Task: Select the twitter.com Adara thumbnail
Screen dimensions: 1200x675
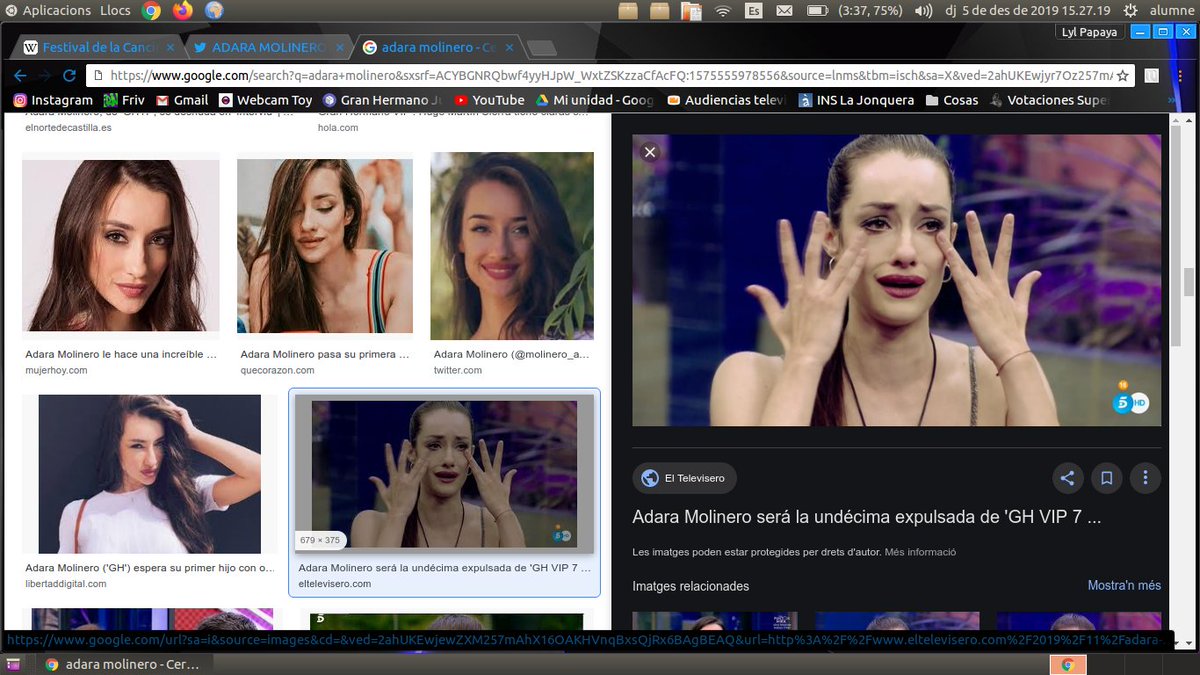Action: coord(512,246)
